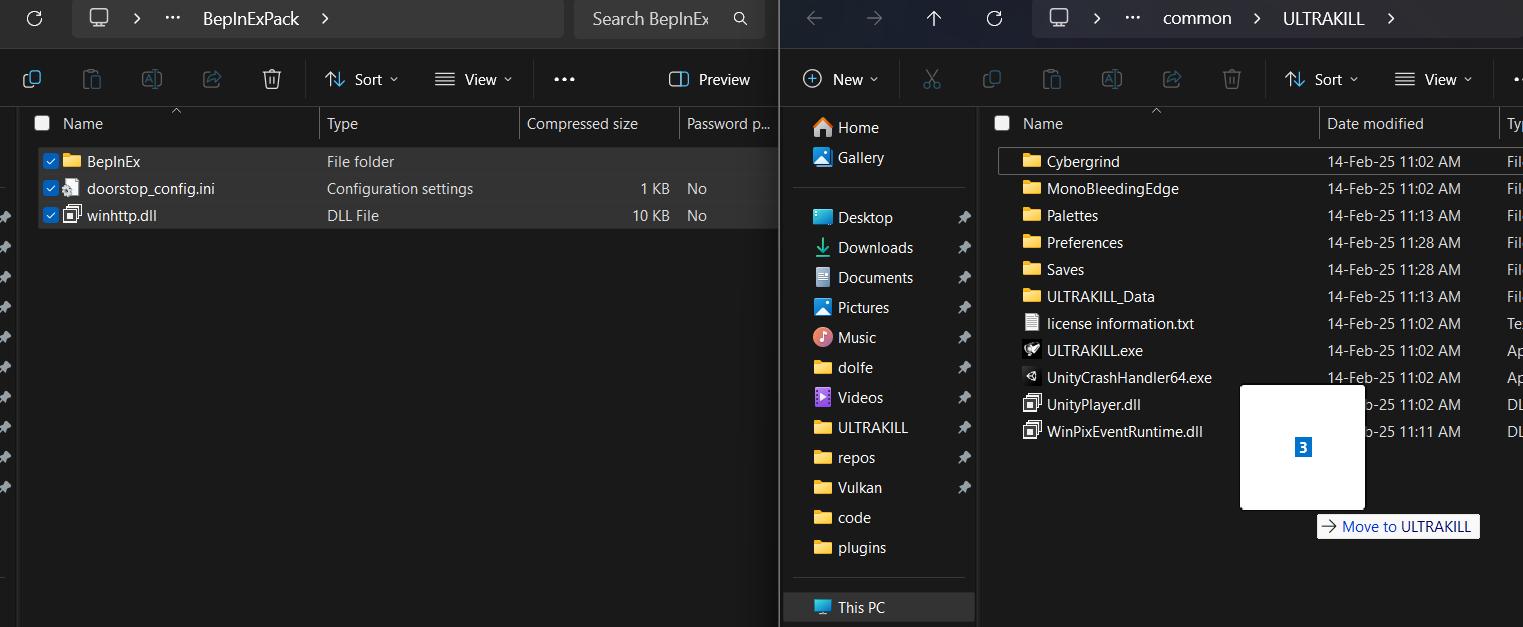This screenshot has height=627, width=1523.
Task: Uncheck the doorstop_config.ini checkbox
Action: click(x=51, y=188)
